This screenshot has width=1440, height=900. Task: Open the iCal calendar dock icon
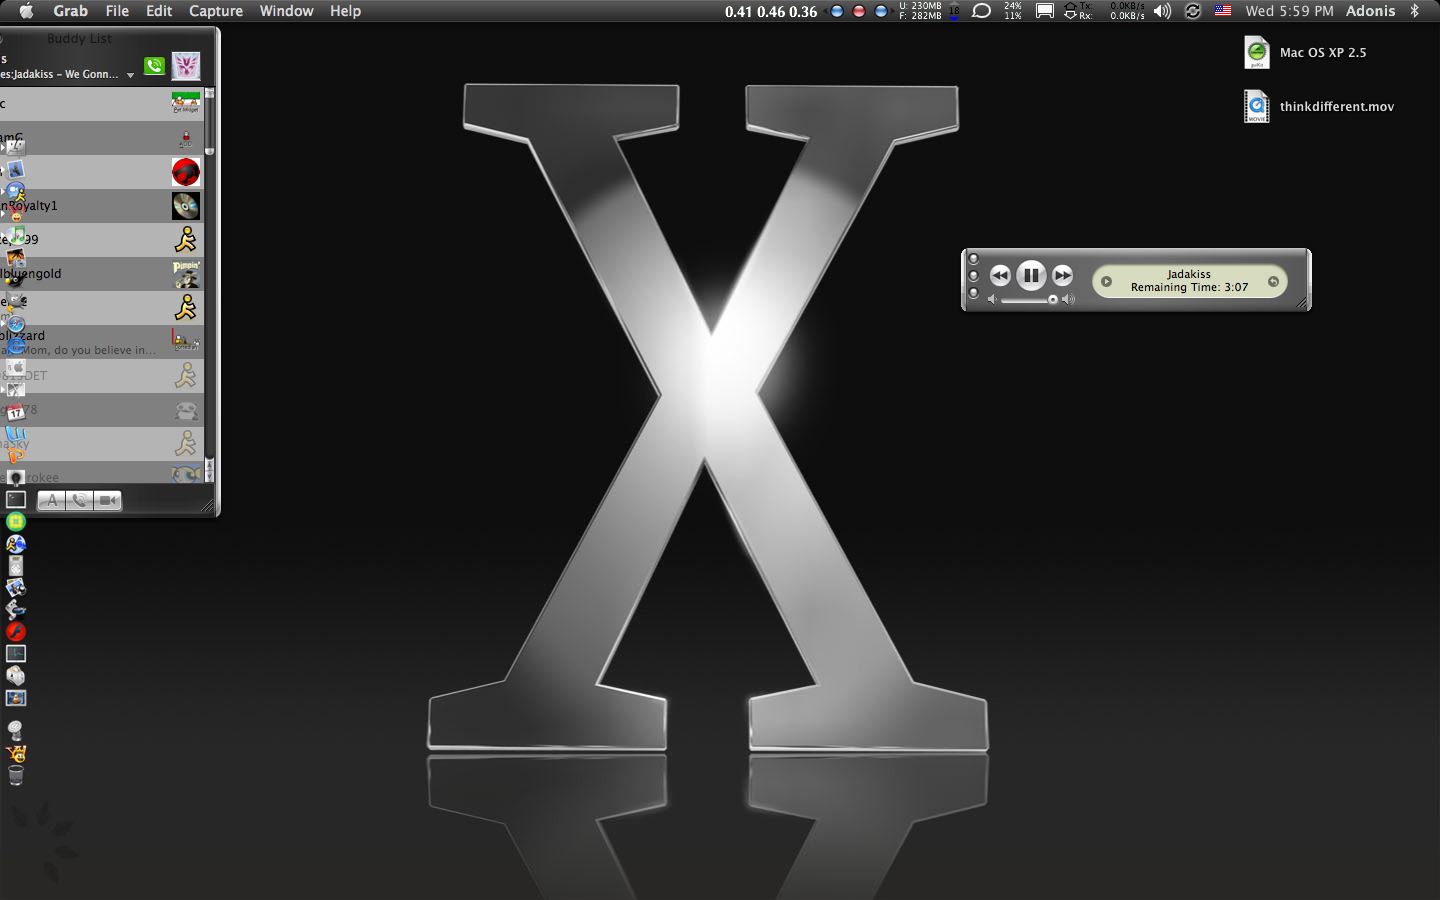[16, 411]
